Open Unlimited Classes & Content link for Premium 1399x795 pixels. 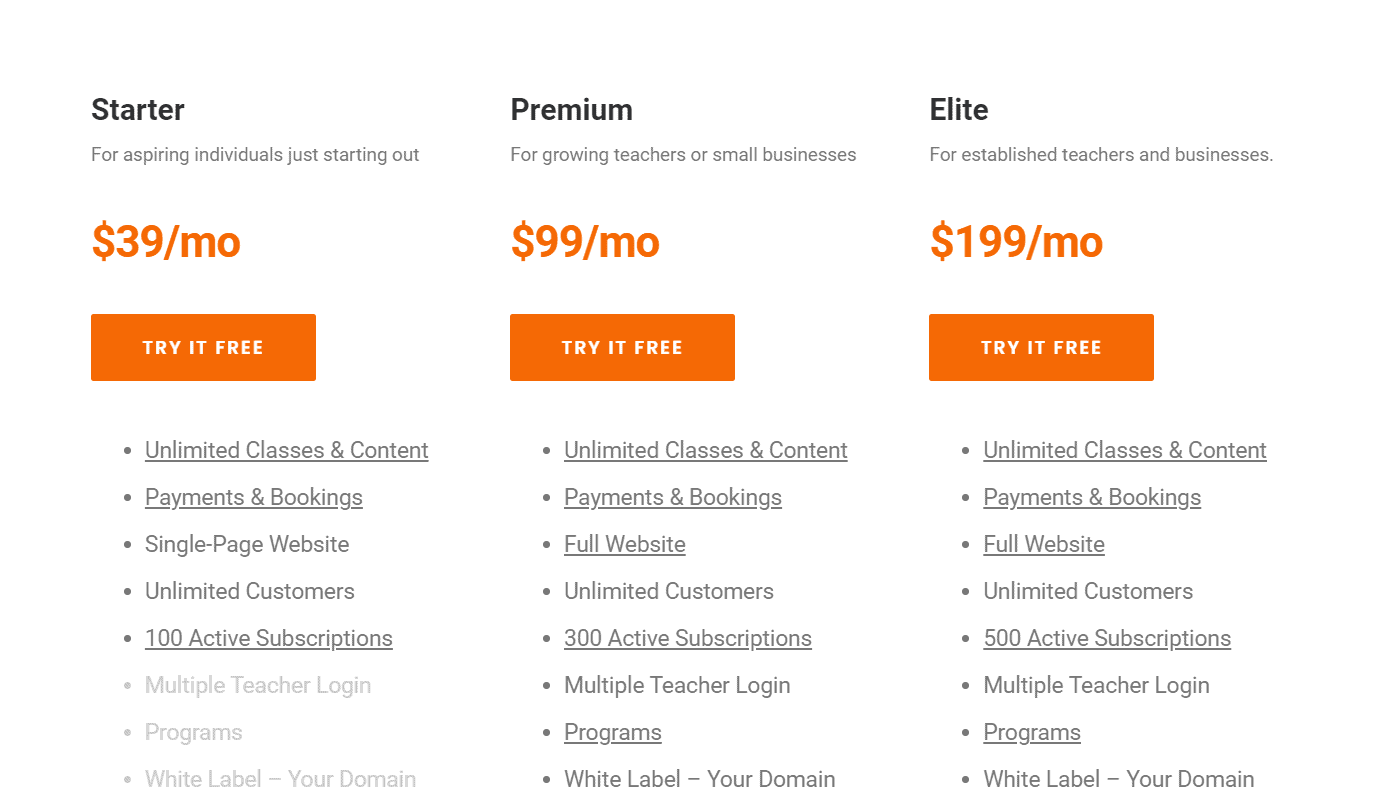[x=705, y=450]
